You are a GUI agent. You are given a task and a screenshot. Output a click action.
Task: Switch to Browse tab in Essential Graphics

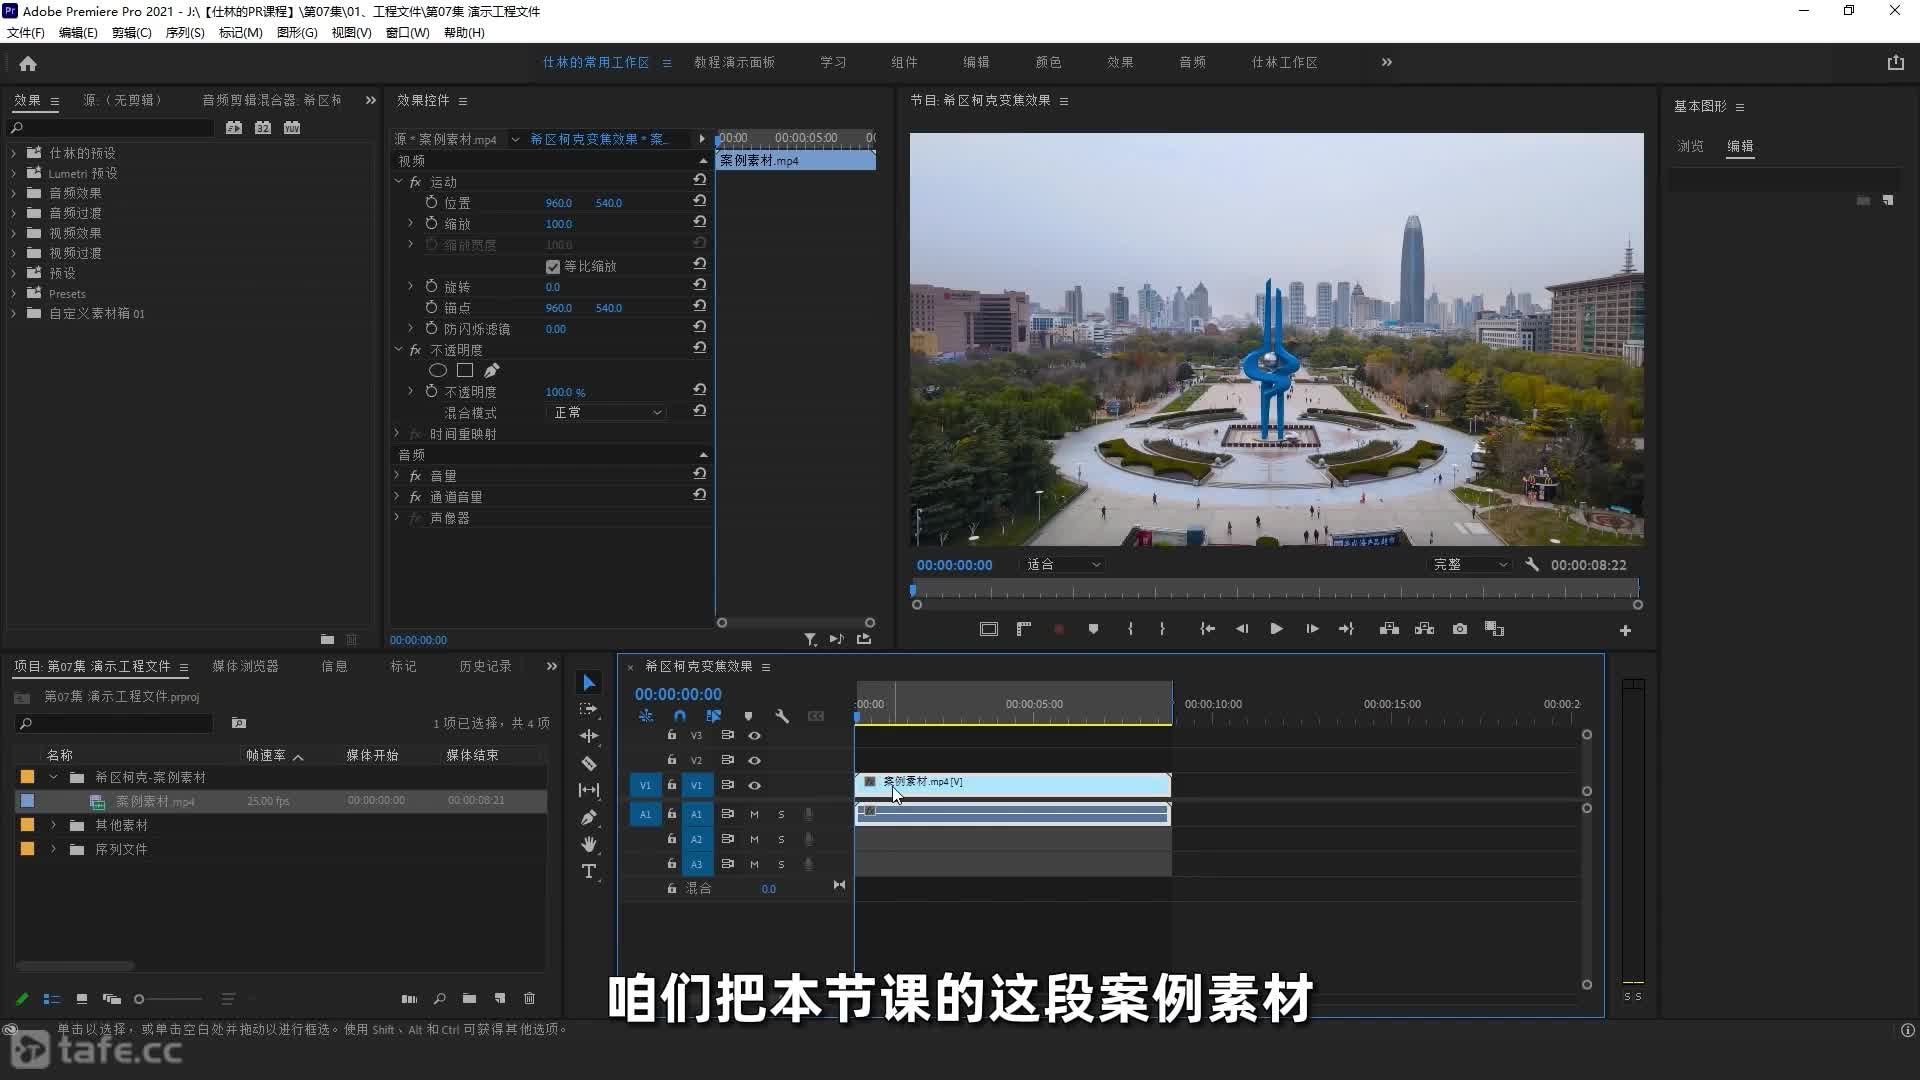point(1690,146)
